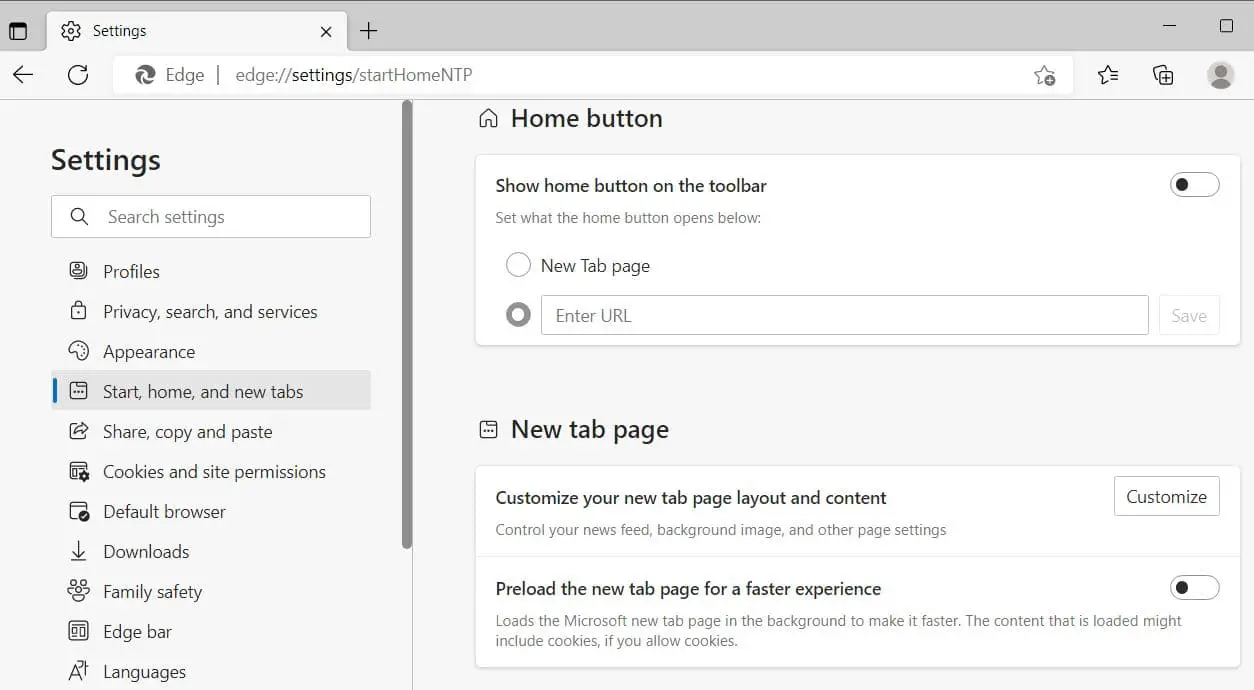Open the user profile avatar icon
The width and height of the screenshot is (1254, 690).
[x=1220, y=75]
